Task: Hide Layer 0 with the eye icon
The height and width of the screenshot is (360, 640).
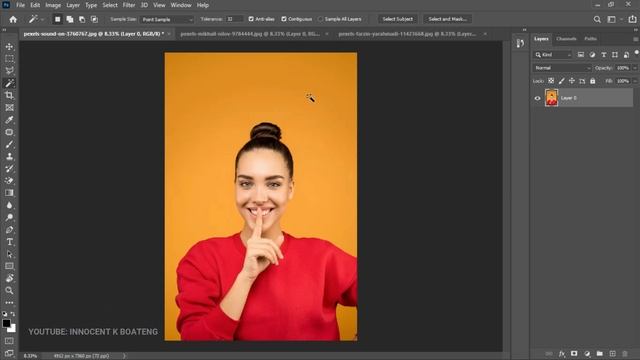Action: [537, 98]
